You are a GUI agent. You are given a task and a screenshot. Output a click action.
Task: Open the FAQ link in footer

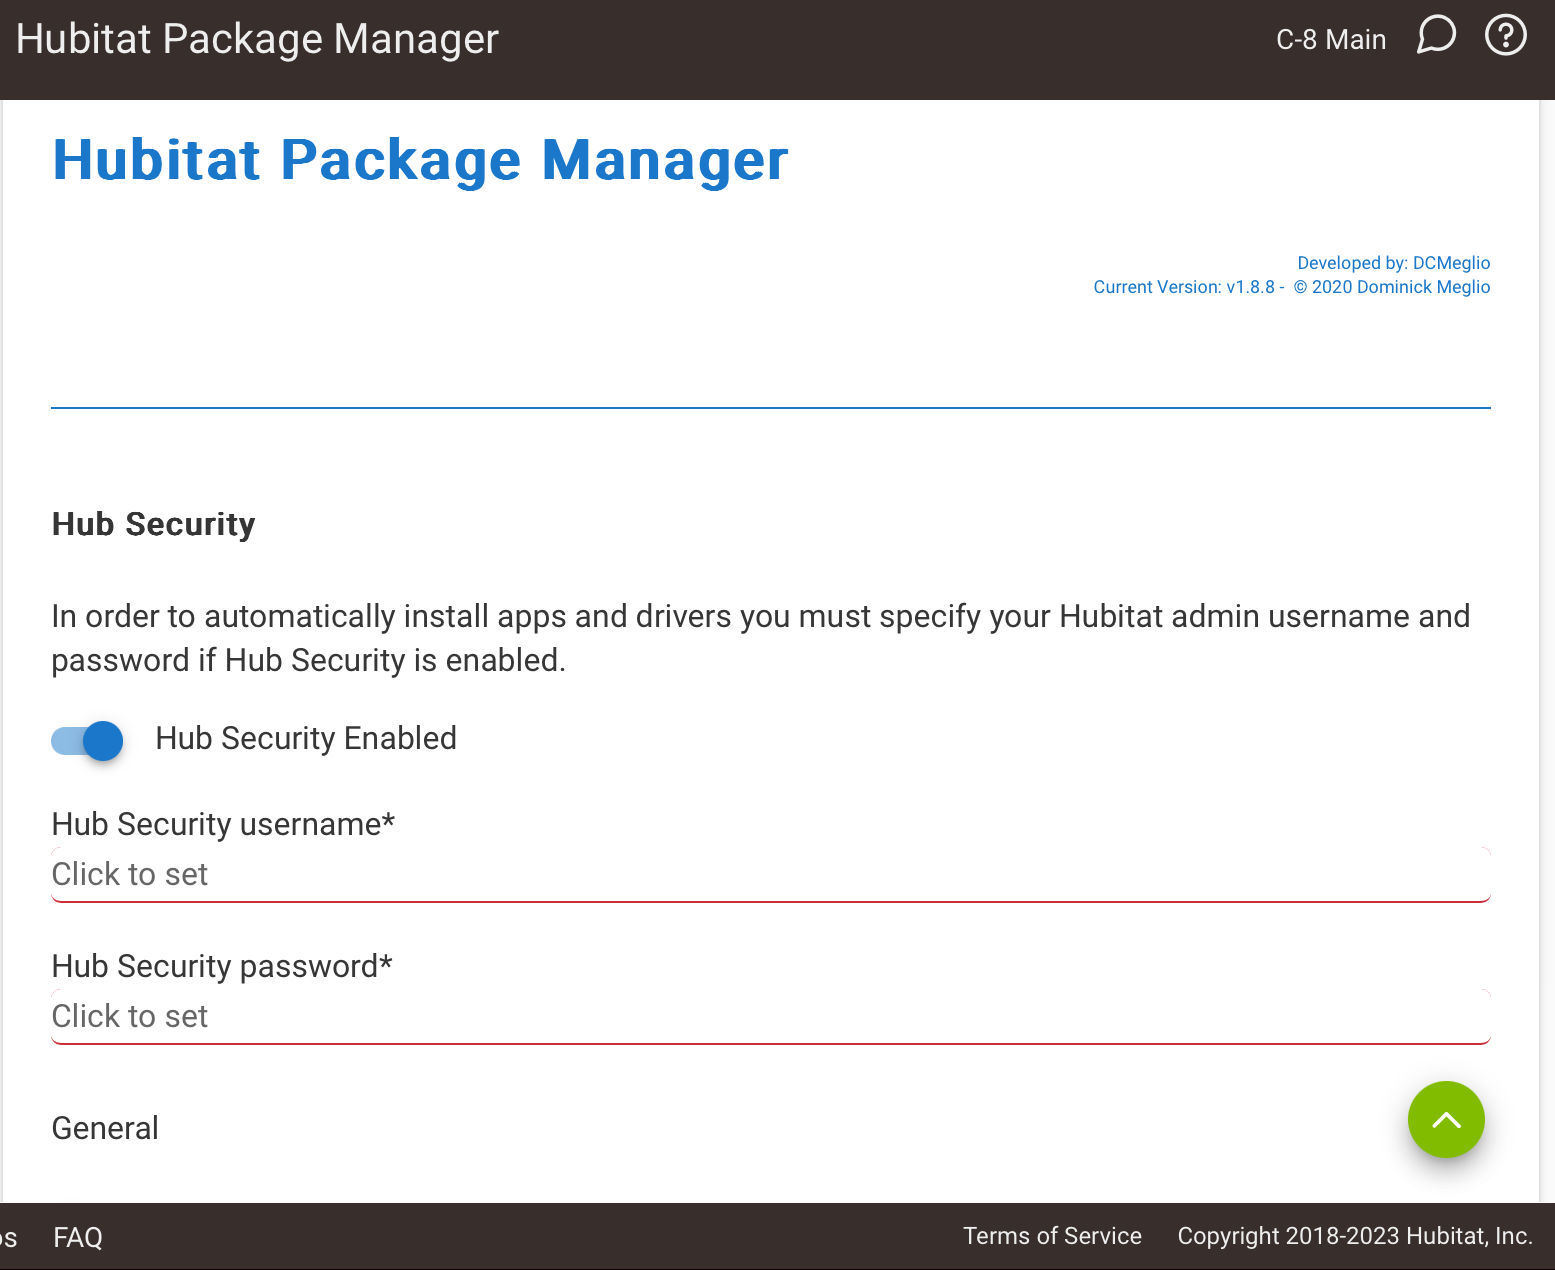(78, 1237)
